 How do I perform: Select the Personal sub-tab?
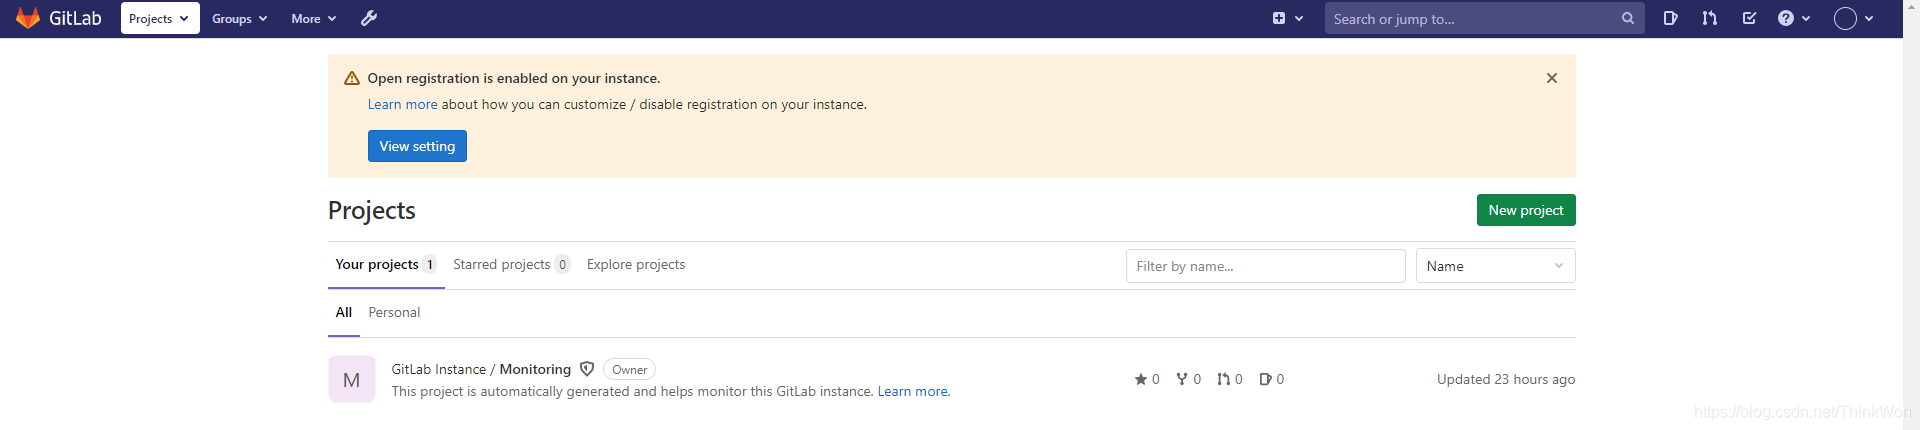coord(394,312)
